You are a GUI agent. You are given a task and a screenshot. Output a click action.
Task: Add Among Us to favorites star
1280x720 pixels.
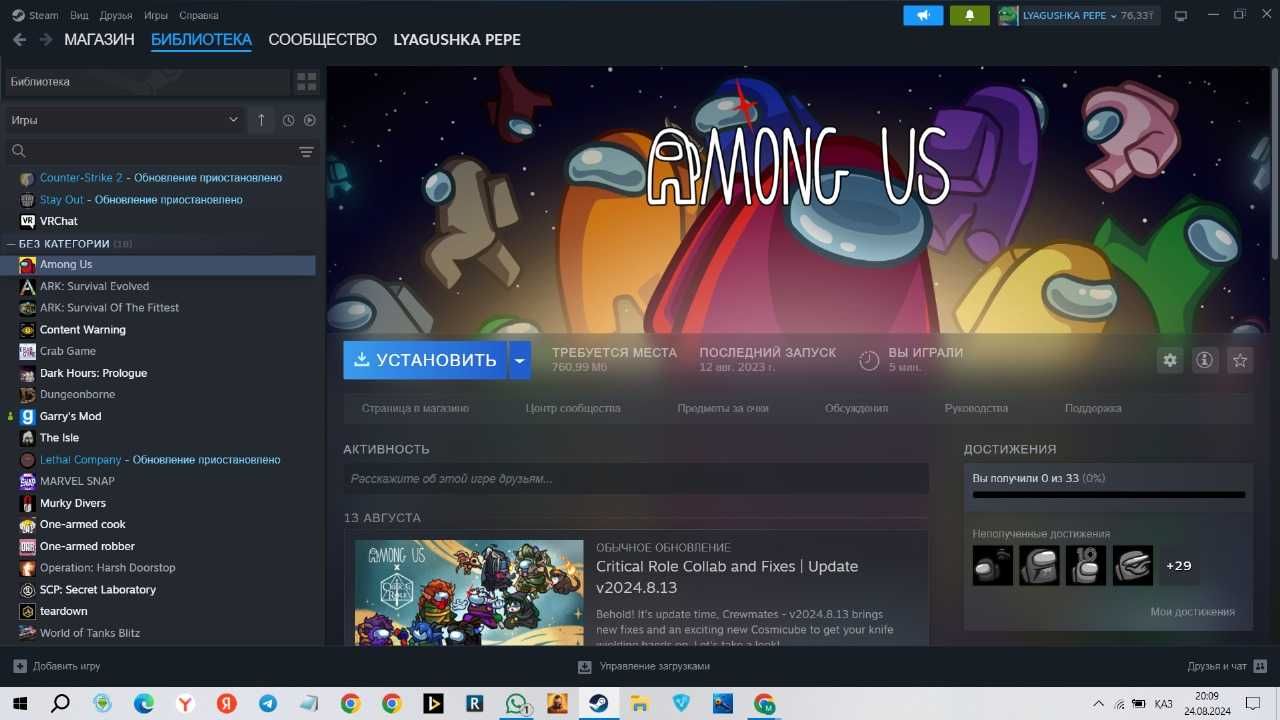tap(1240, 360)
